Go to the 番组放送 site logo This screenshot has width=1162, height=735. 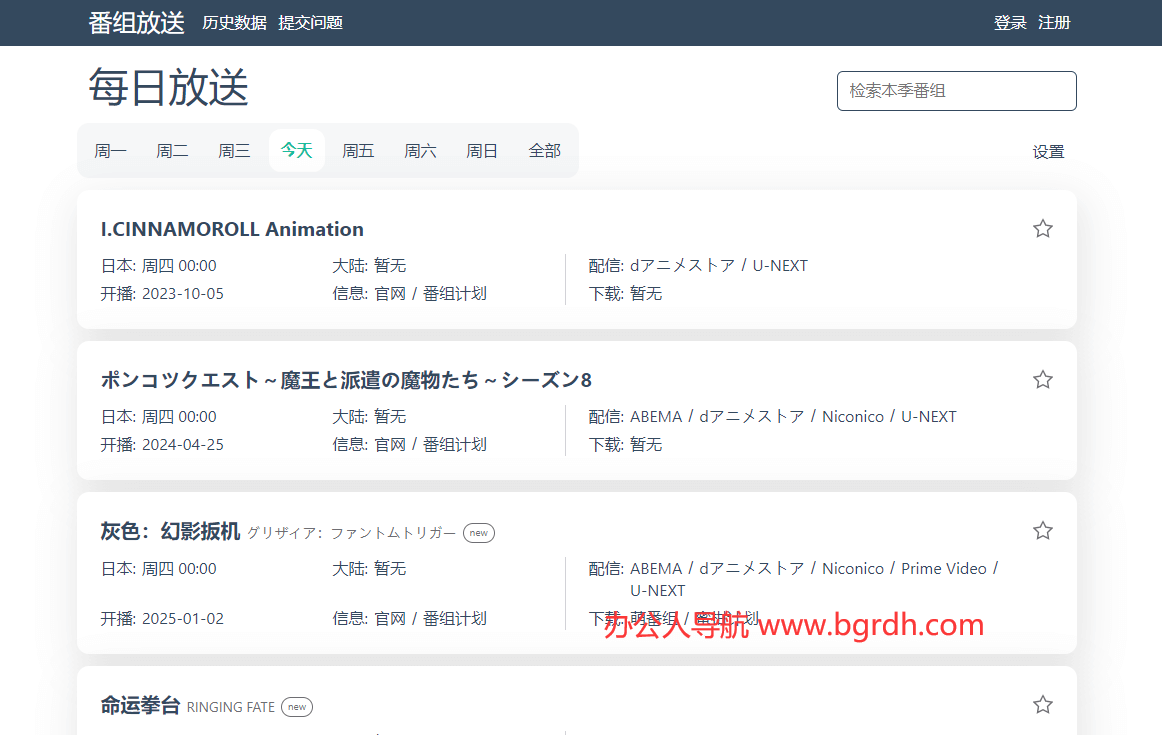coord(136,23)
